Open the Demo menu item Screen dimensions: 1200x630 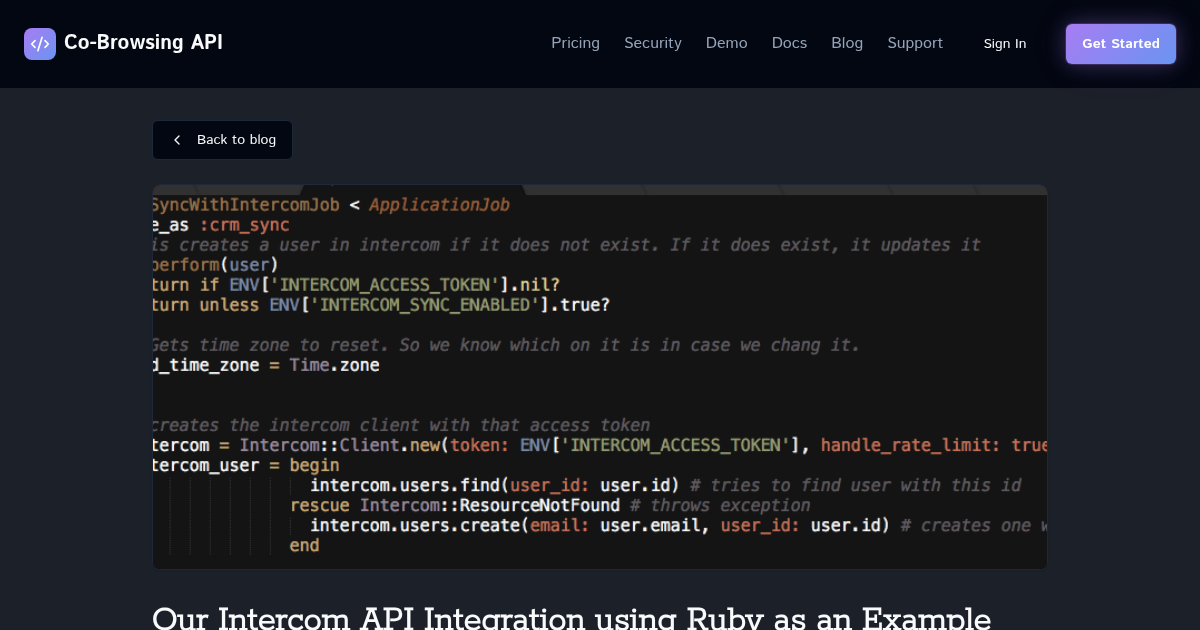(727, 43)
